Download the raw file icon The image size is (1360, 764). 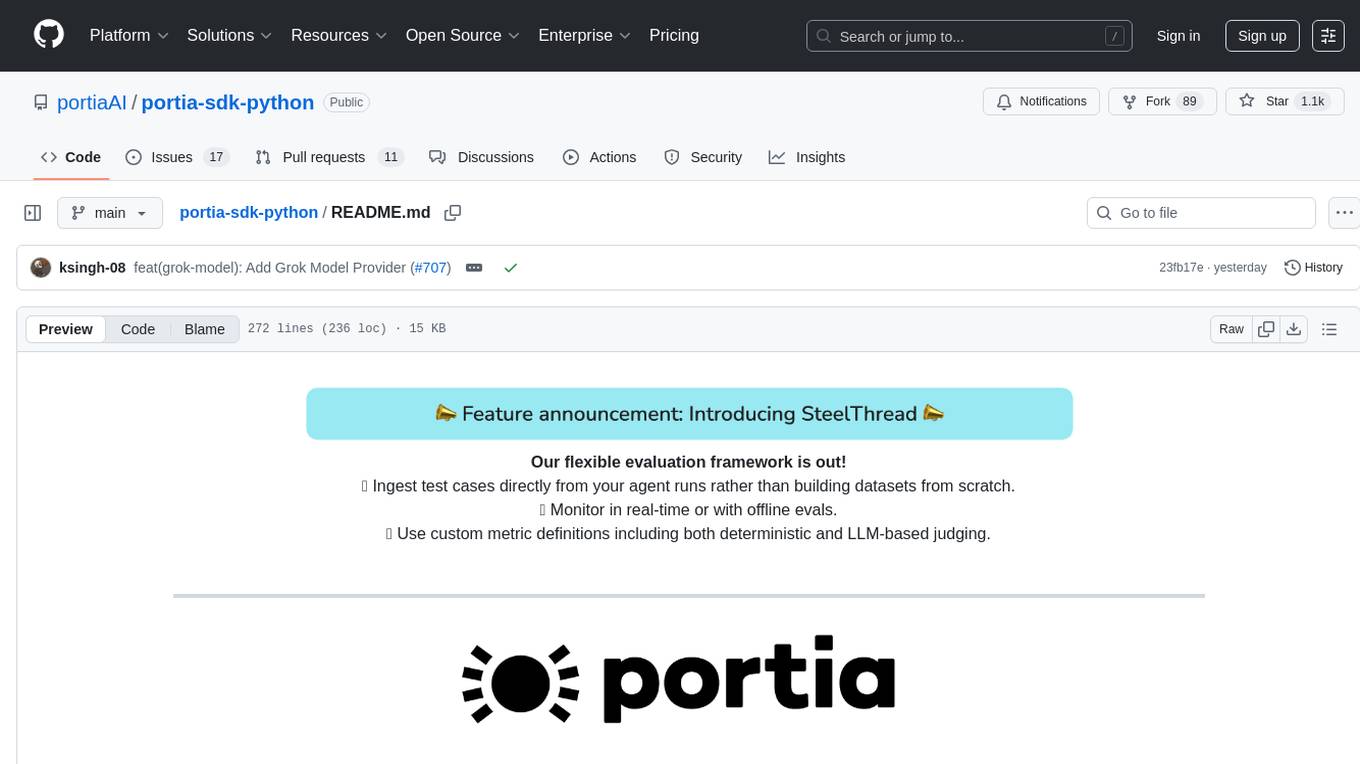point(1293,329)
